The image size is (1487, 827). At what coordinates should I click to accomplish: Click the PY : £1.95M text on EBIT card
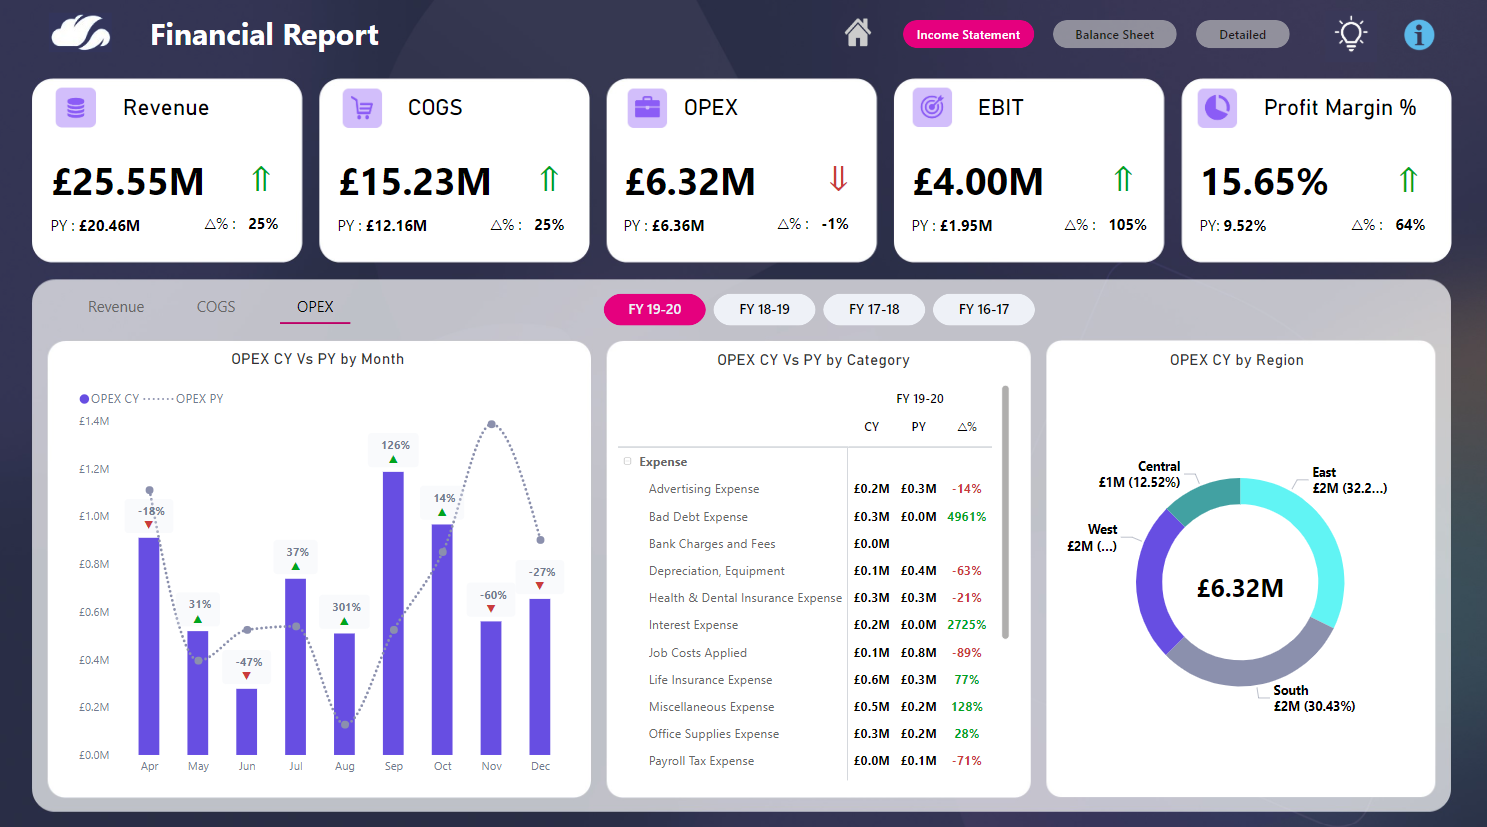[952, 226]
